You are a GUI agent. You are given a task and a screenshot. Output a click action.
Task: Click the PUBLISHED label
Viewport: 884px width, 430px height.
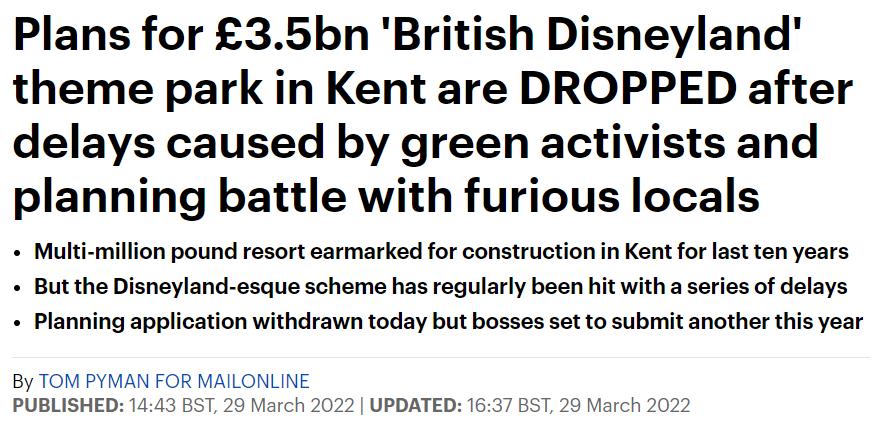point(68,406)
